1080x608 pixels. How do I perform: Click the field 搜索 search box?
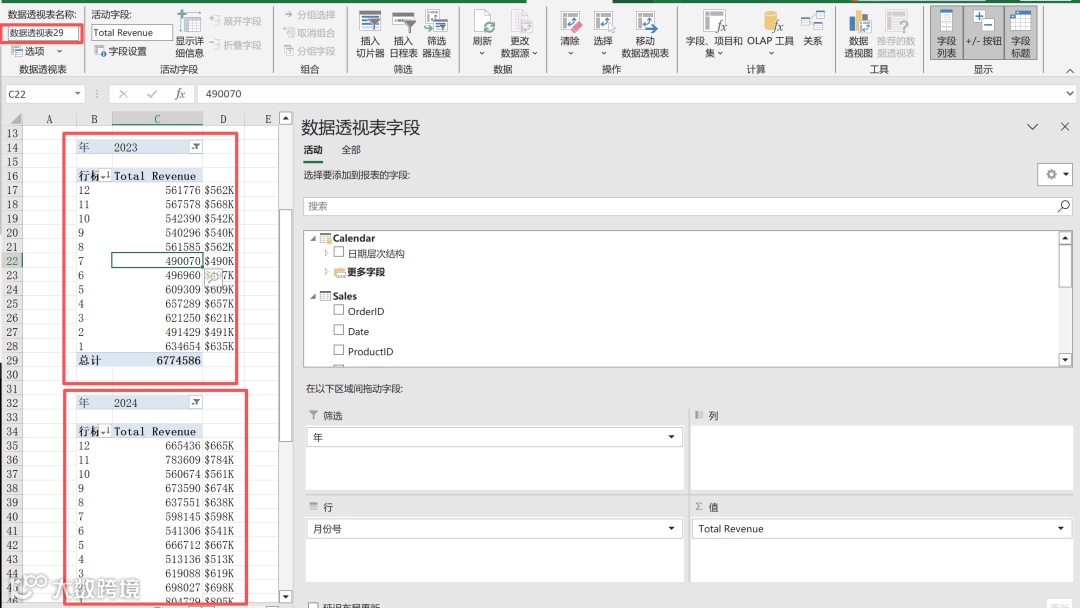680,206
